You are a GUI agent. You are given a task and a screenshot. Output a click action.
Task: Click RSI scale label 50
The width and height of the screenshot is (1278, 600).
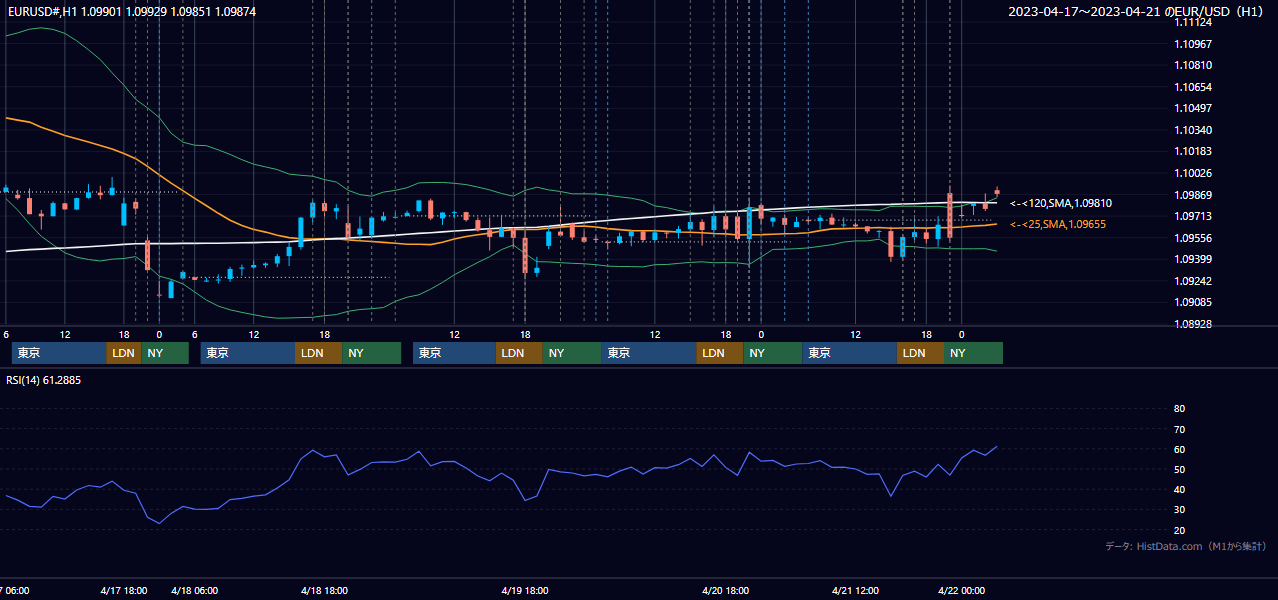(x=1179, y=469)
